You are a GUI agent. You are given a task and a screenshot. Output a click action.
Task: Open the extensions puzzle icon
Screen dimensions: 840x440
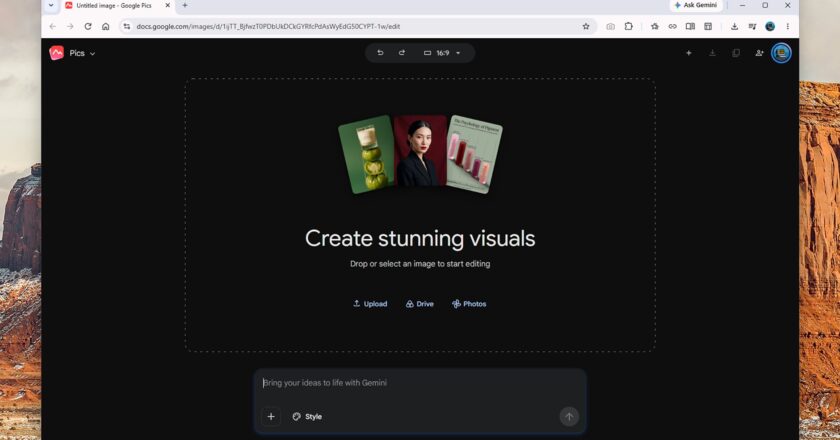point(628,26)
